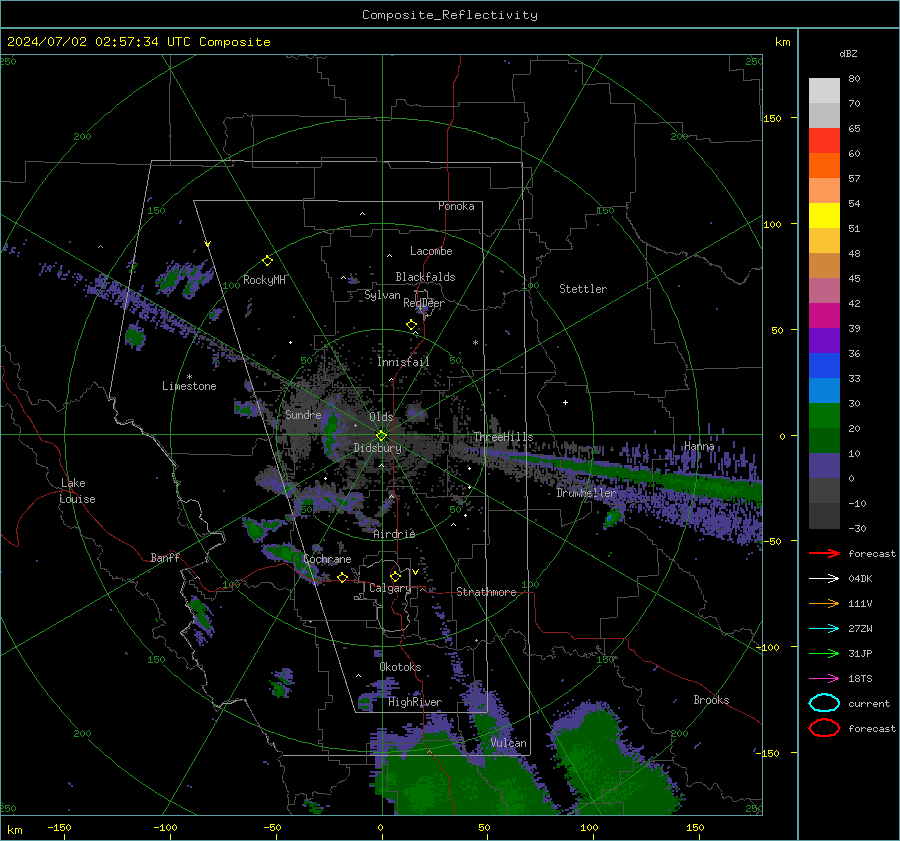Click the Didsbury city label
This screenshot has width=900, height=841.
click(x=377, y=448)
